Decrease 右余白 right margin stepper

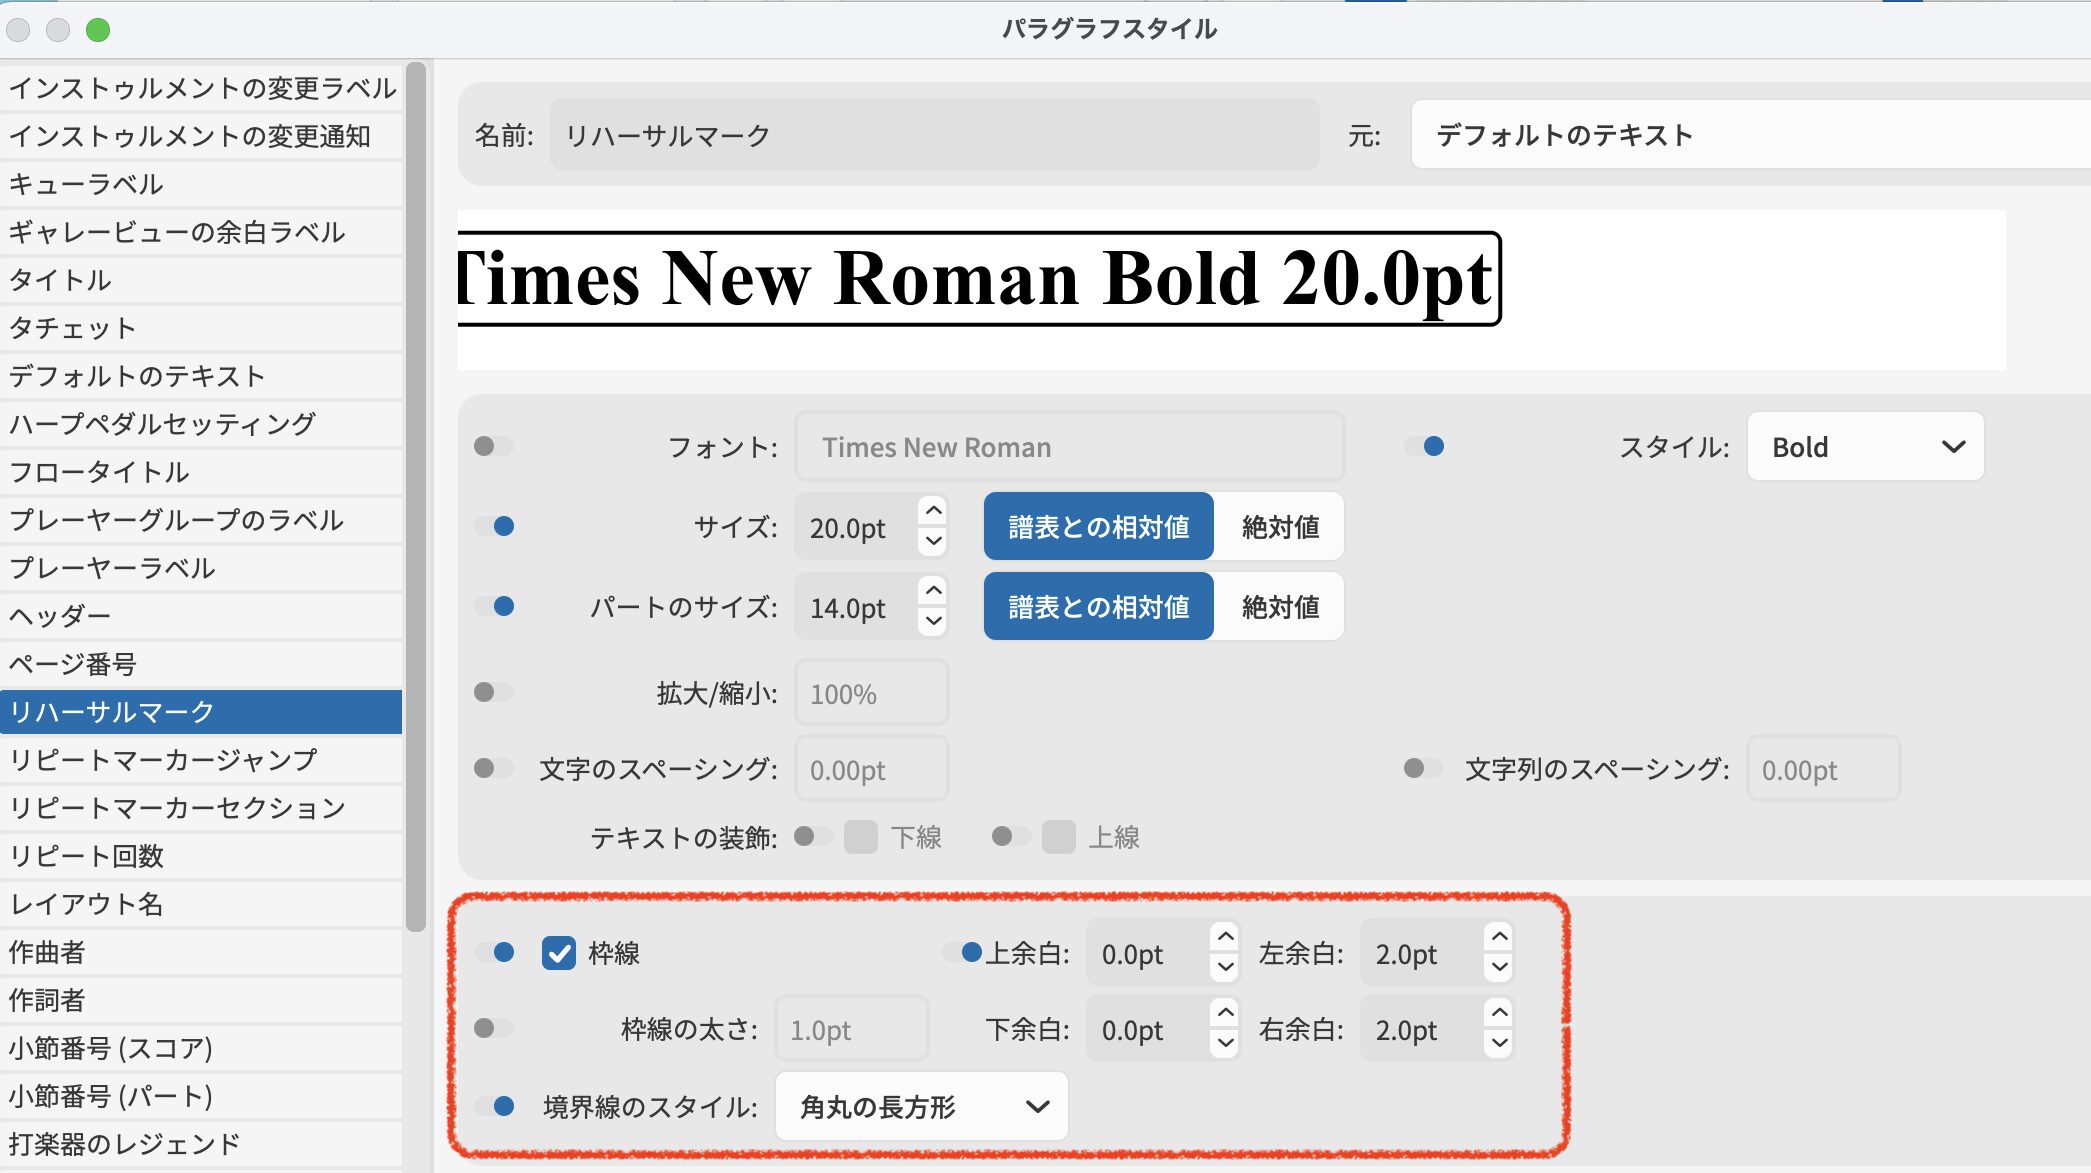1498,1043
